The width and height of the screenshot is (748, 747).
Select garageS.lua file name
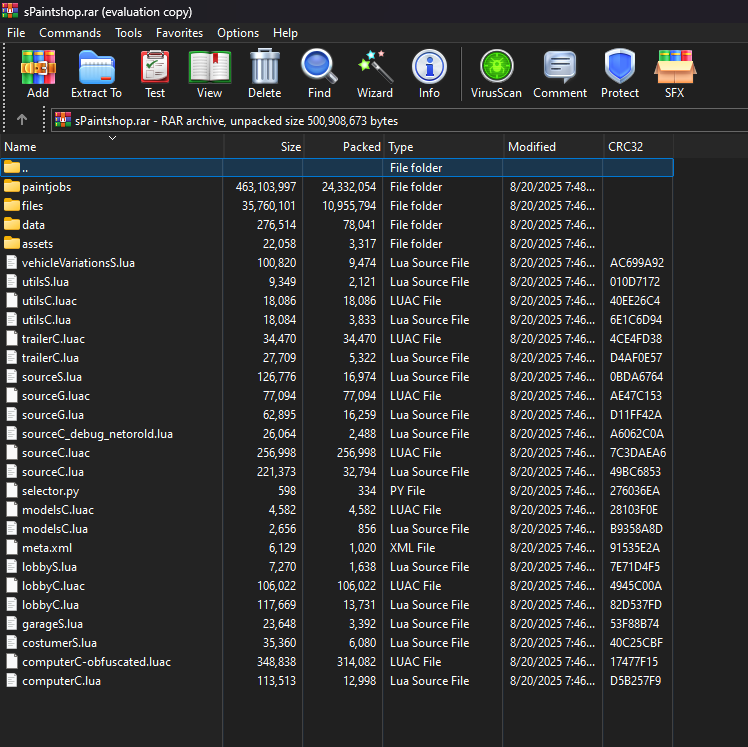coord(52,624)
